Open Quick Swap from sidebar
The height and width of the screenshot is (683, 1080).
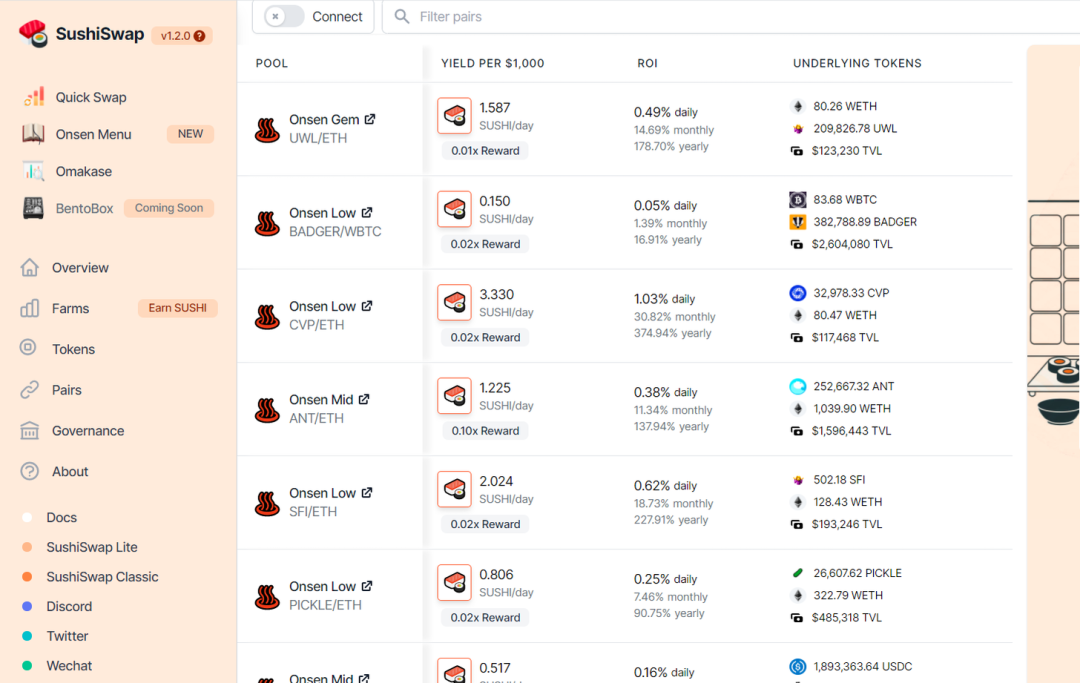coord(91,97)
